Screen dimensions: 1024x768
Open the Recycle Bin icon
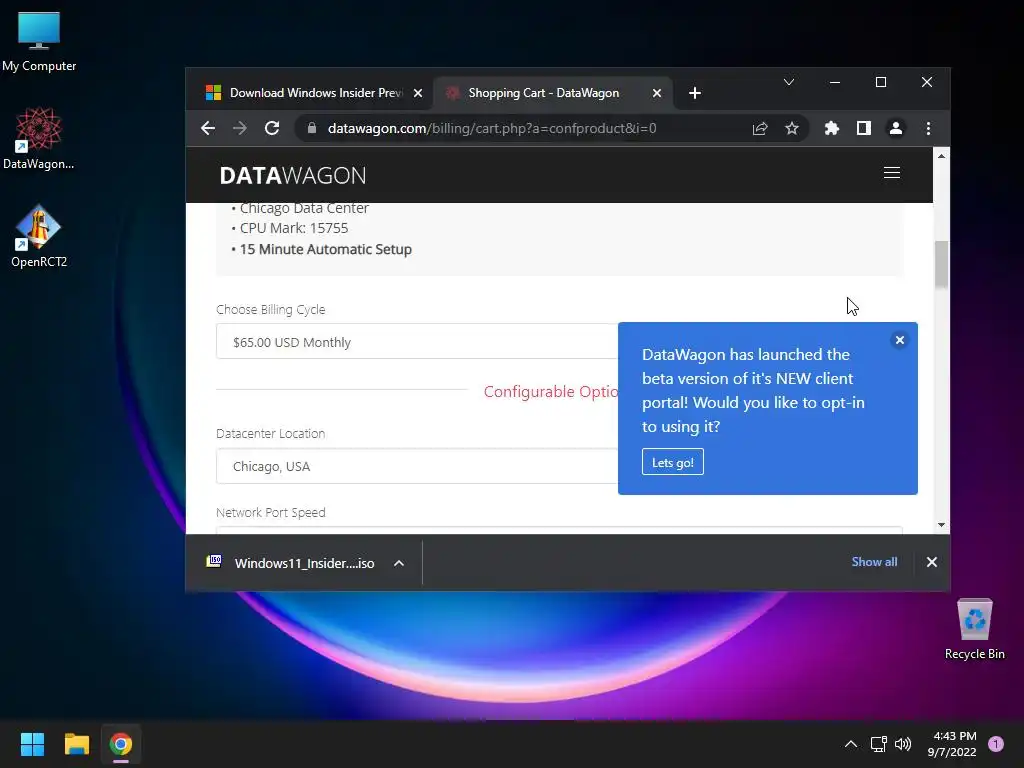pos(974,629)
